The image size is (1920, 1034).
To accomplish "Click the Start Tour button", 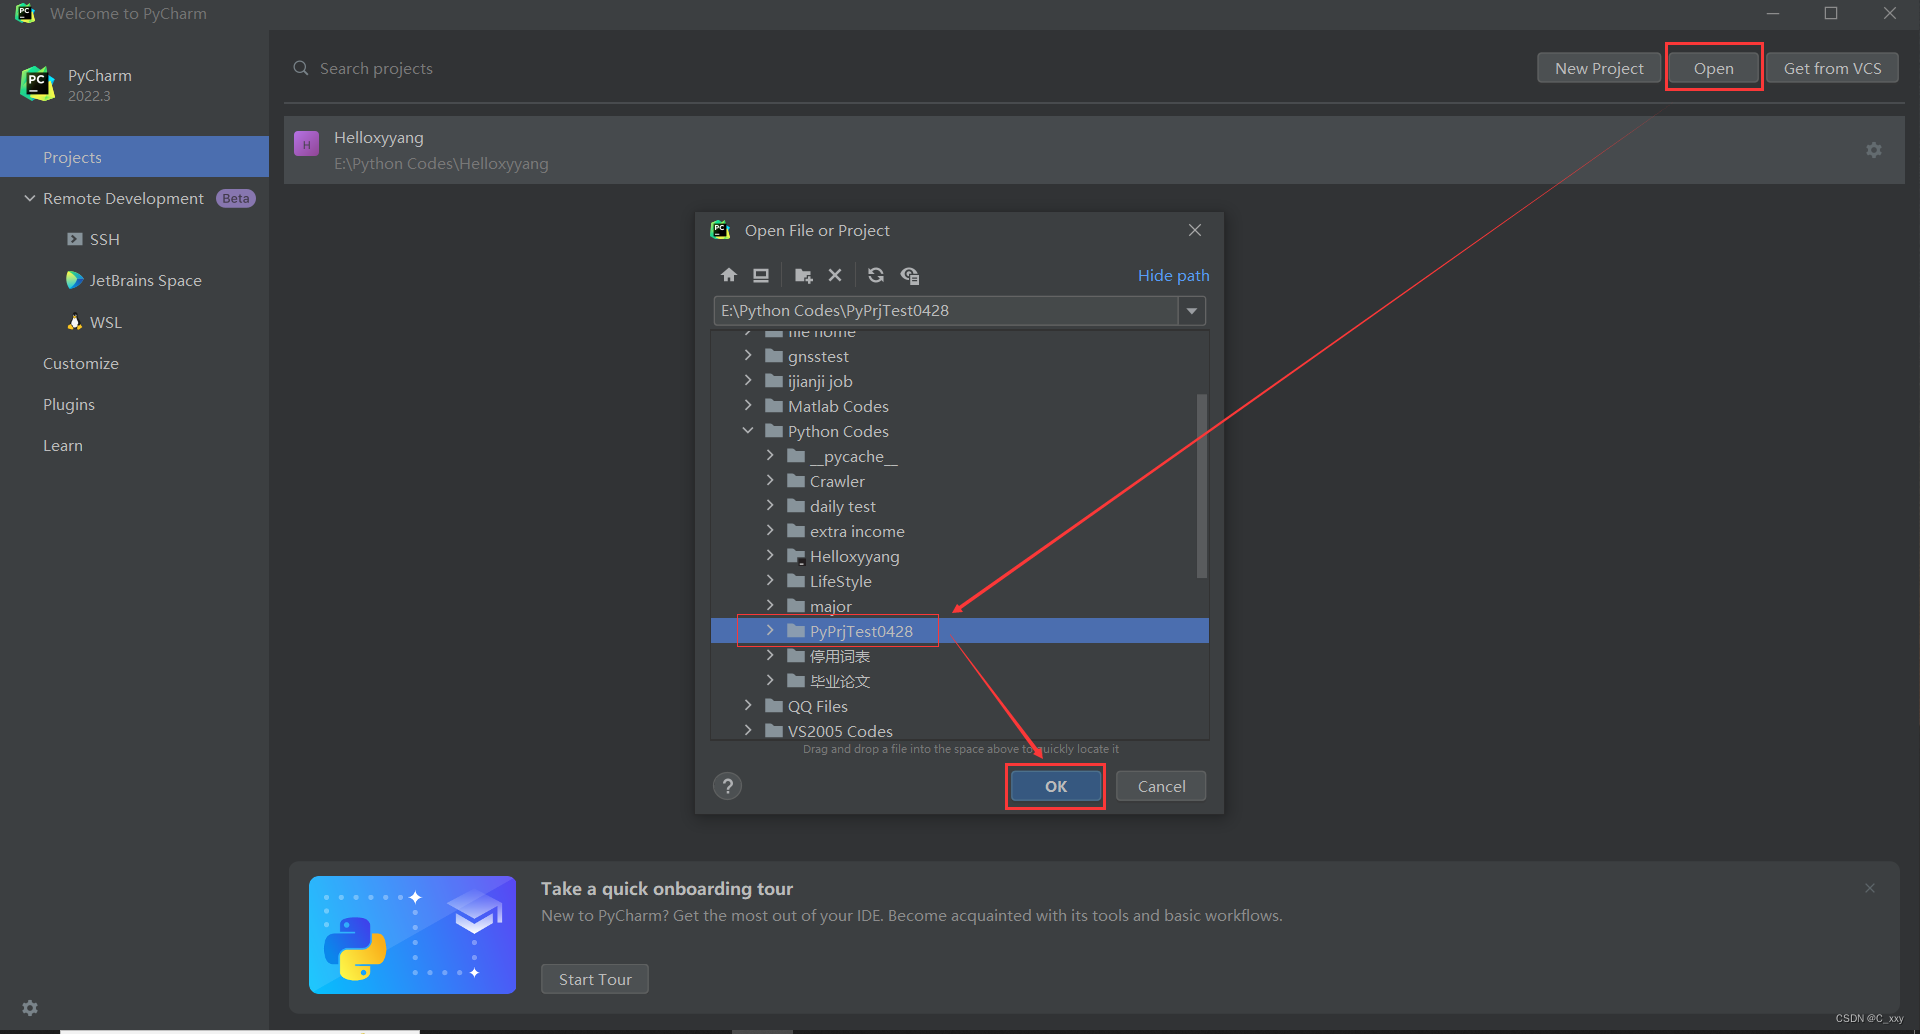I will coord(595,979).
